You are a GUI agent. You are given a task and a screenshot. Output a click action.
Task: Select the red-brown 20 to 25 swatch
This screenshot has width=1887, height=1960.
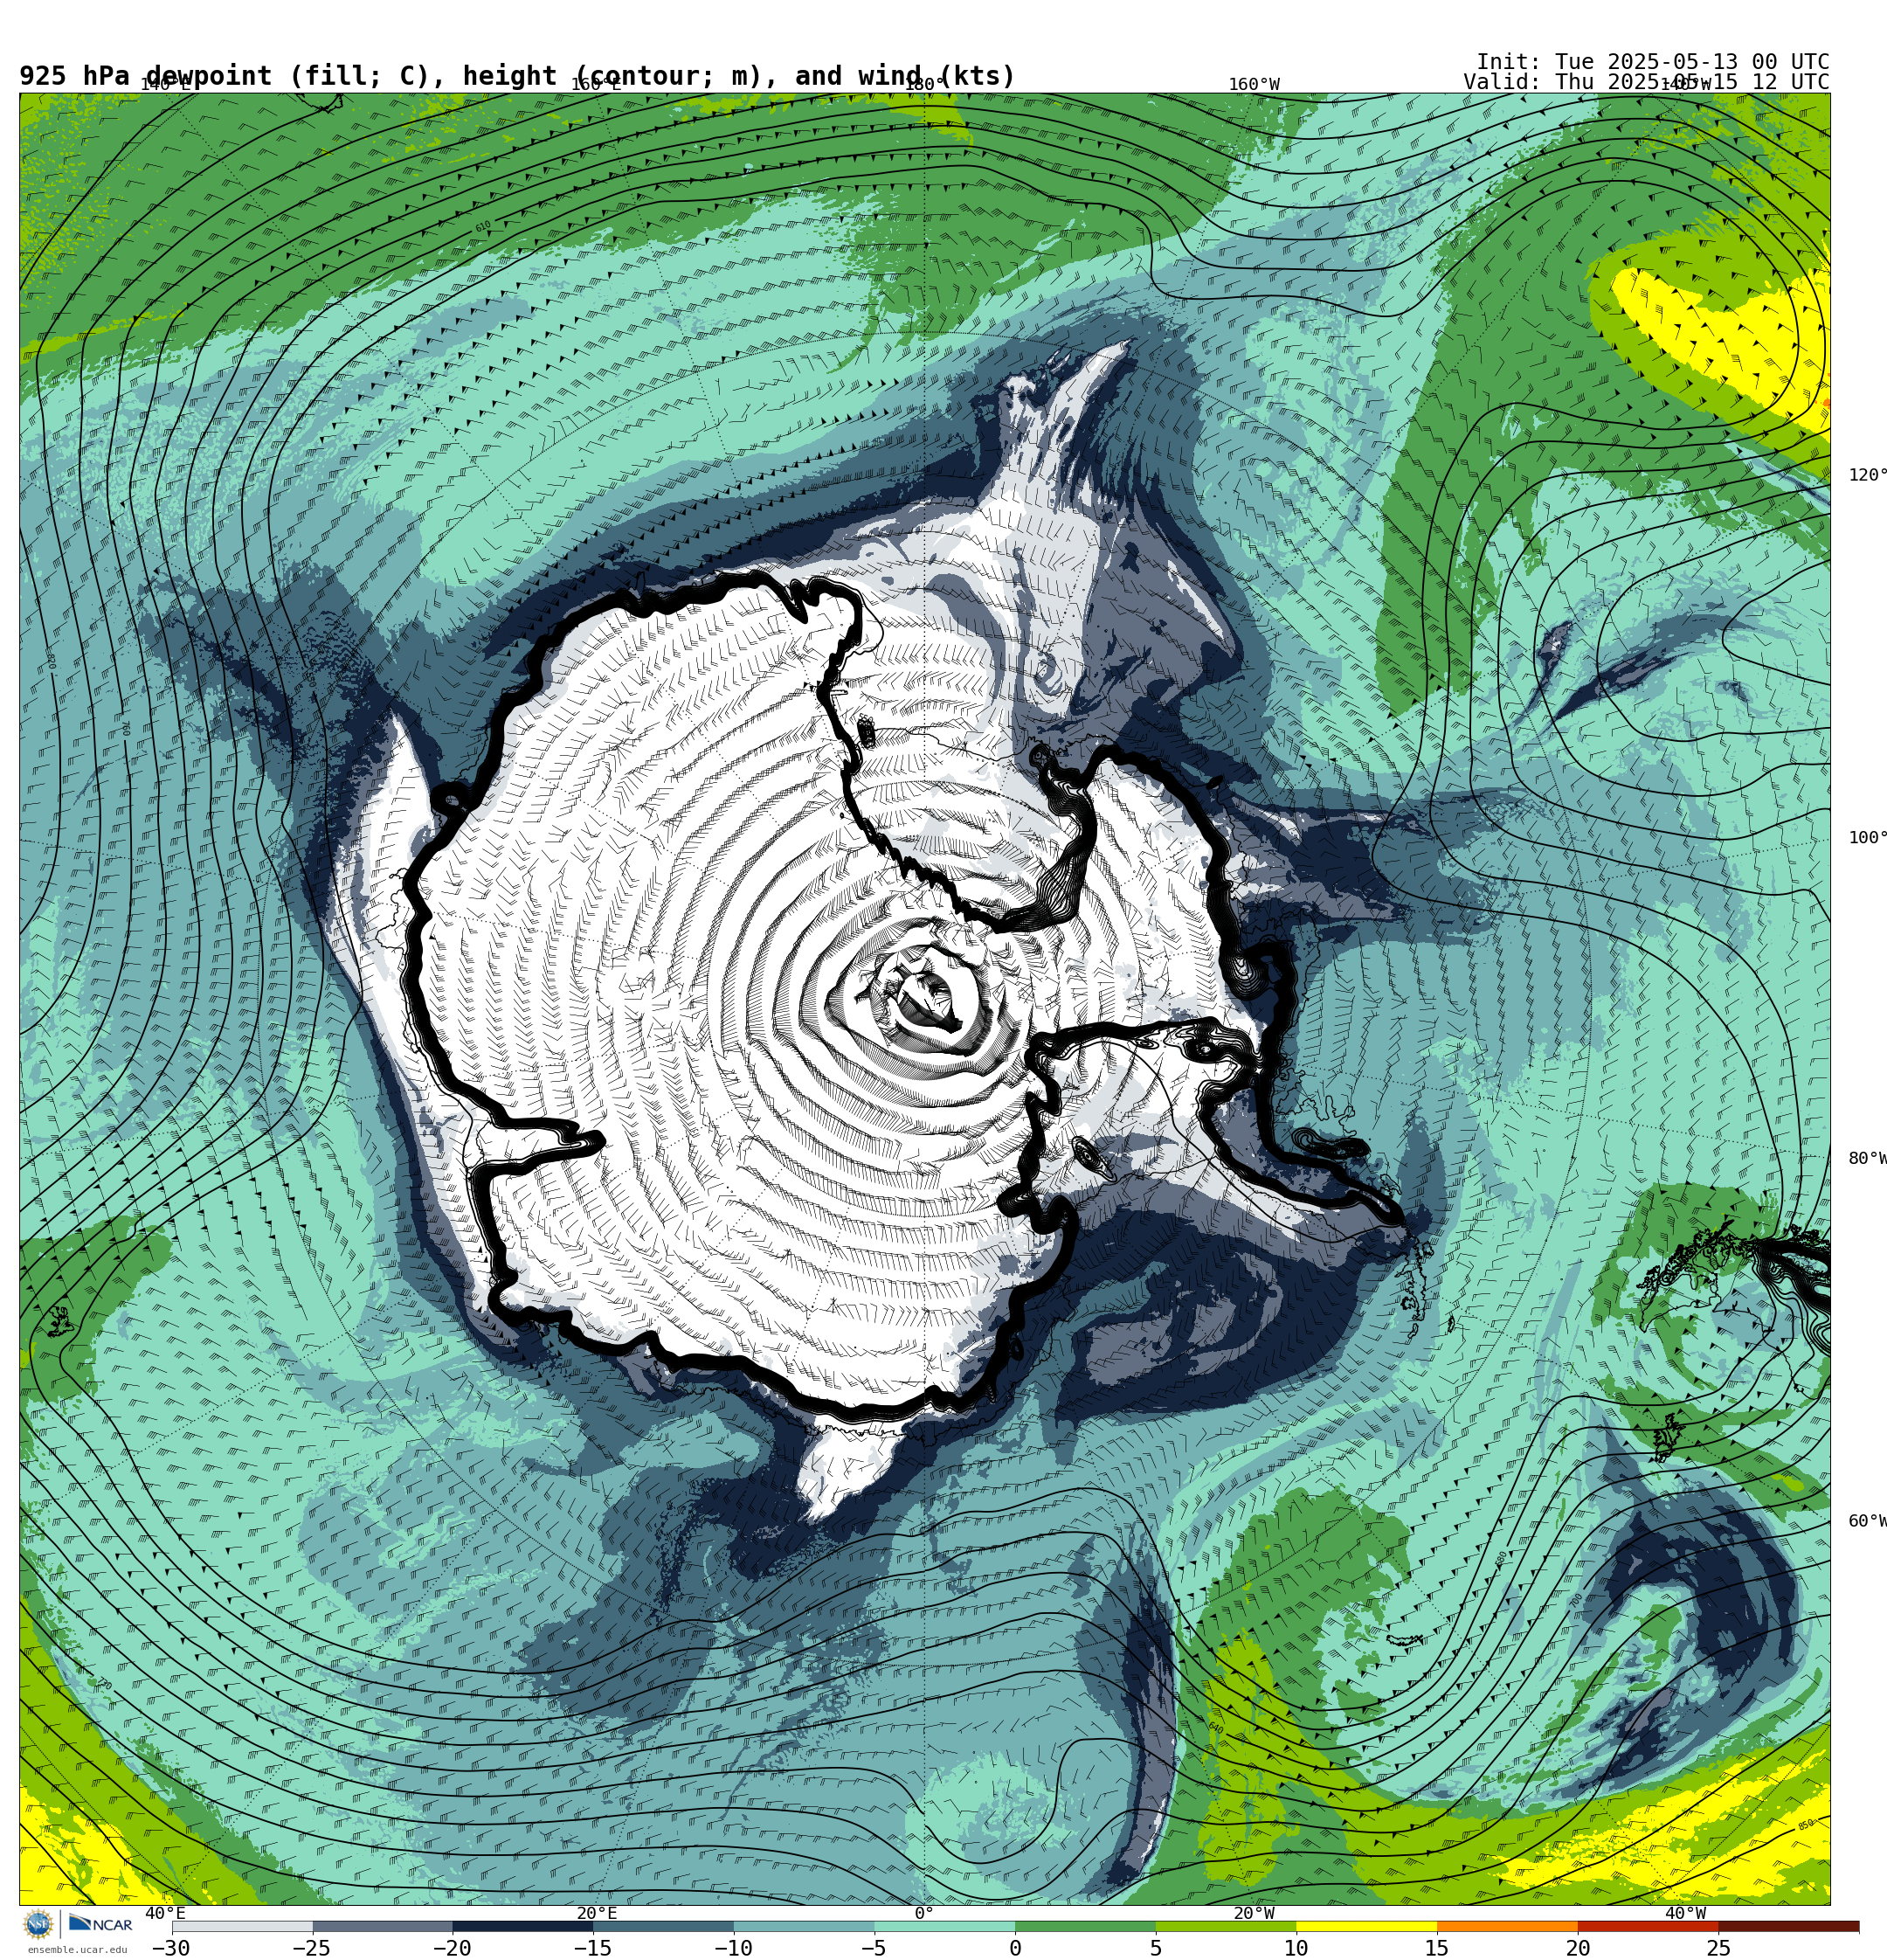[x=1648, y=1926]
